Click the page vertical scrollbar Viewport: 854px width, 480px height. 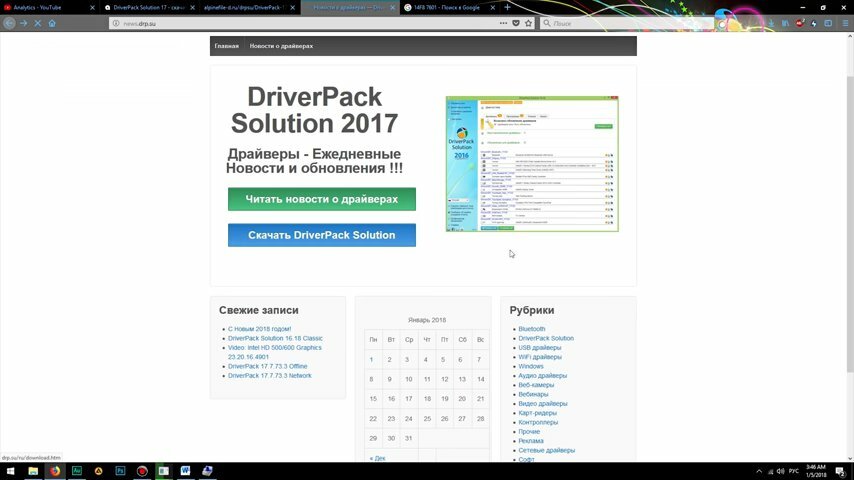click(x=850, y=223)
